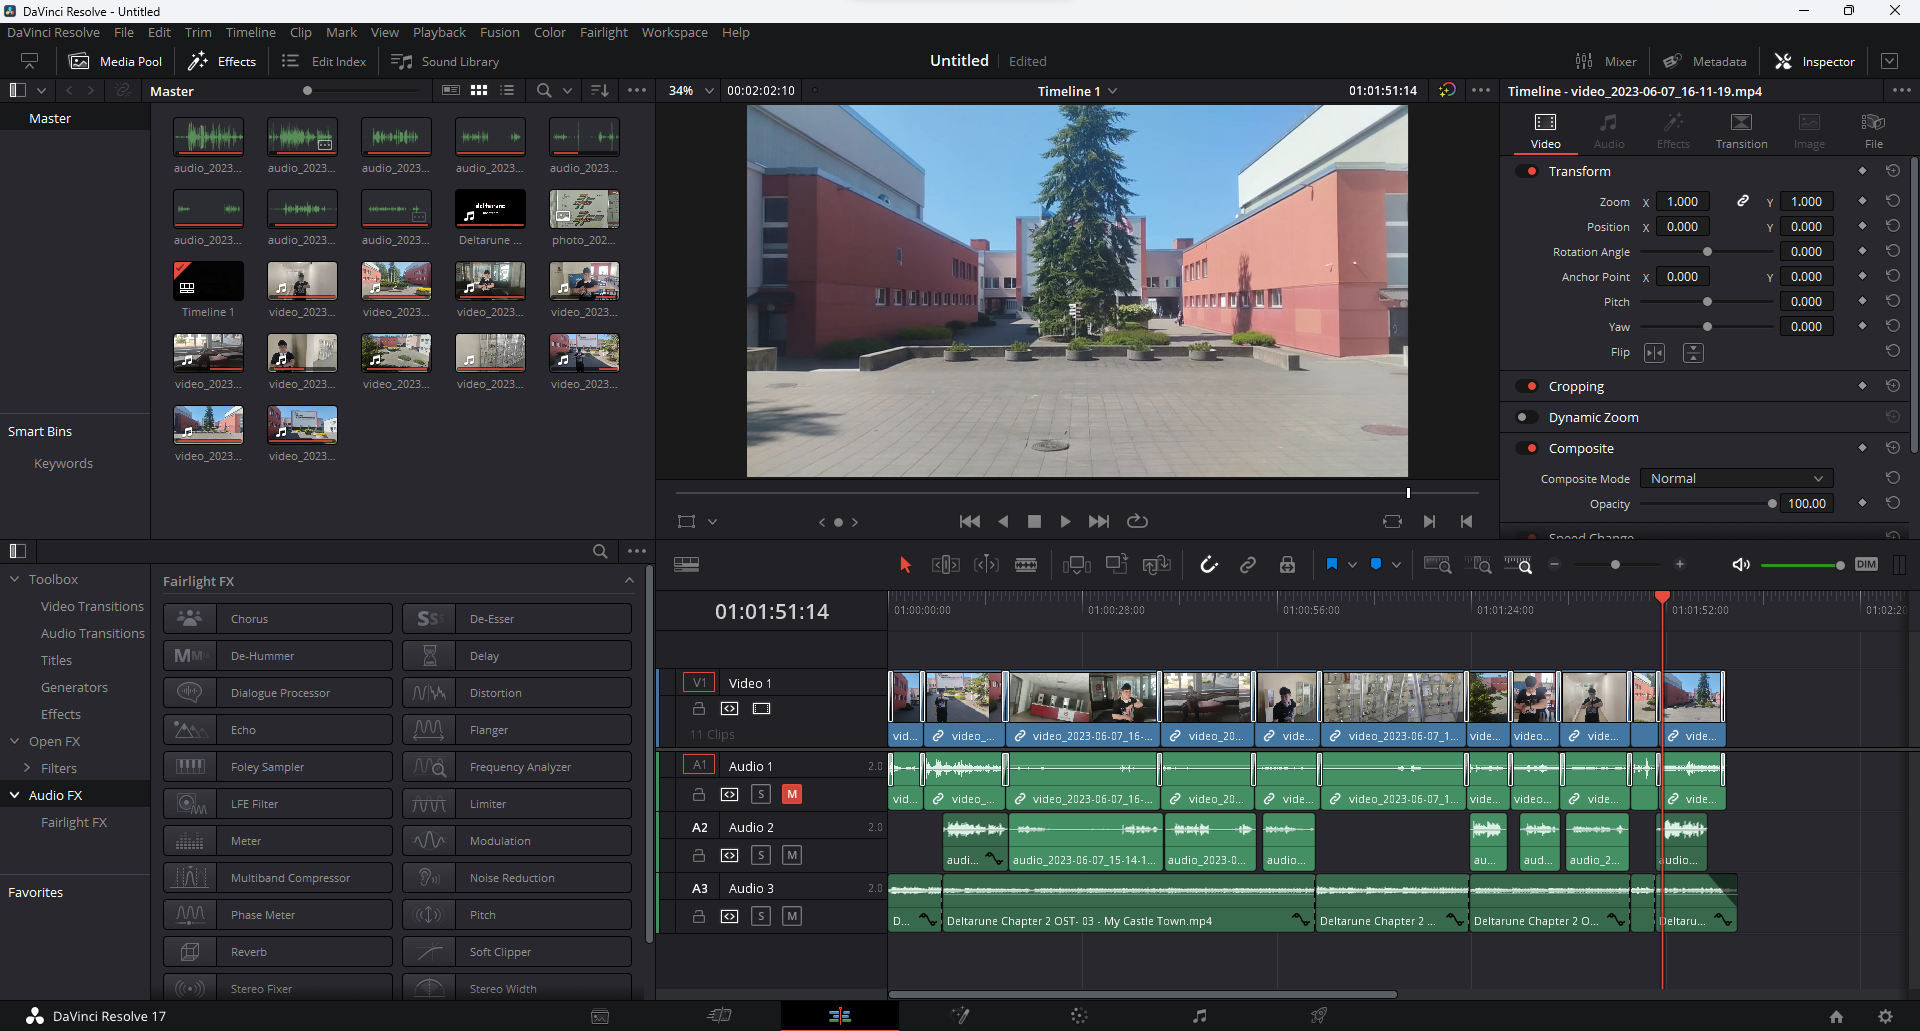1920x1031 pixels.
Task: Choose the Blade Edit Mode tool
Action: (x=1026, y=565)
